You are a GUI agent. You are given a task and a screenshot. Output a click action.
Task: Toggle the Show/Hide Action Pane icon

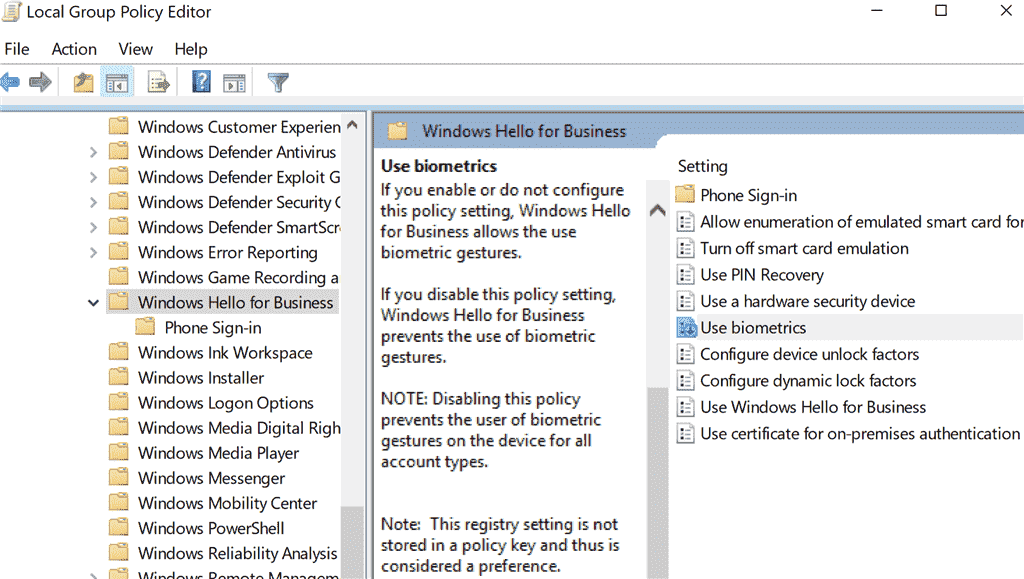pos(234,83)
